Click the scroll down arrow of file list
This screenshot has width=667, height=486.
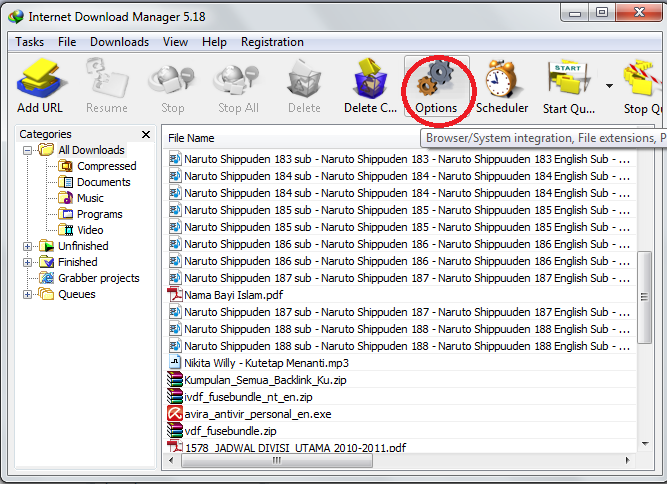645,444
